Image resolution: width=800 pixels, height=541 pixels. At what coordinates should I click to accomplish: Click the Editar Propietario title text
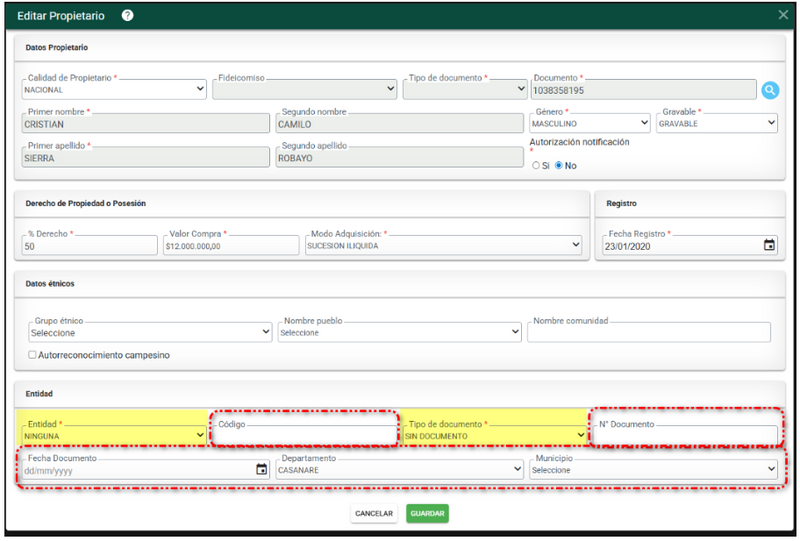61,16
